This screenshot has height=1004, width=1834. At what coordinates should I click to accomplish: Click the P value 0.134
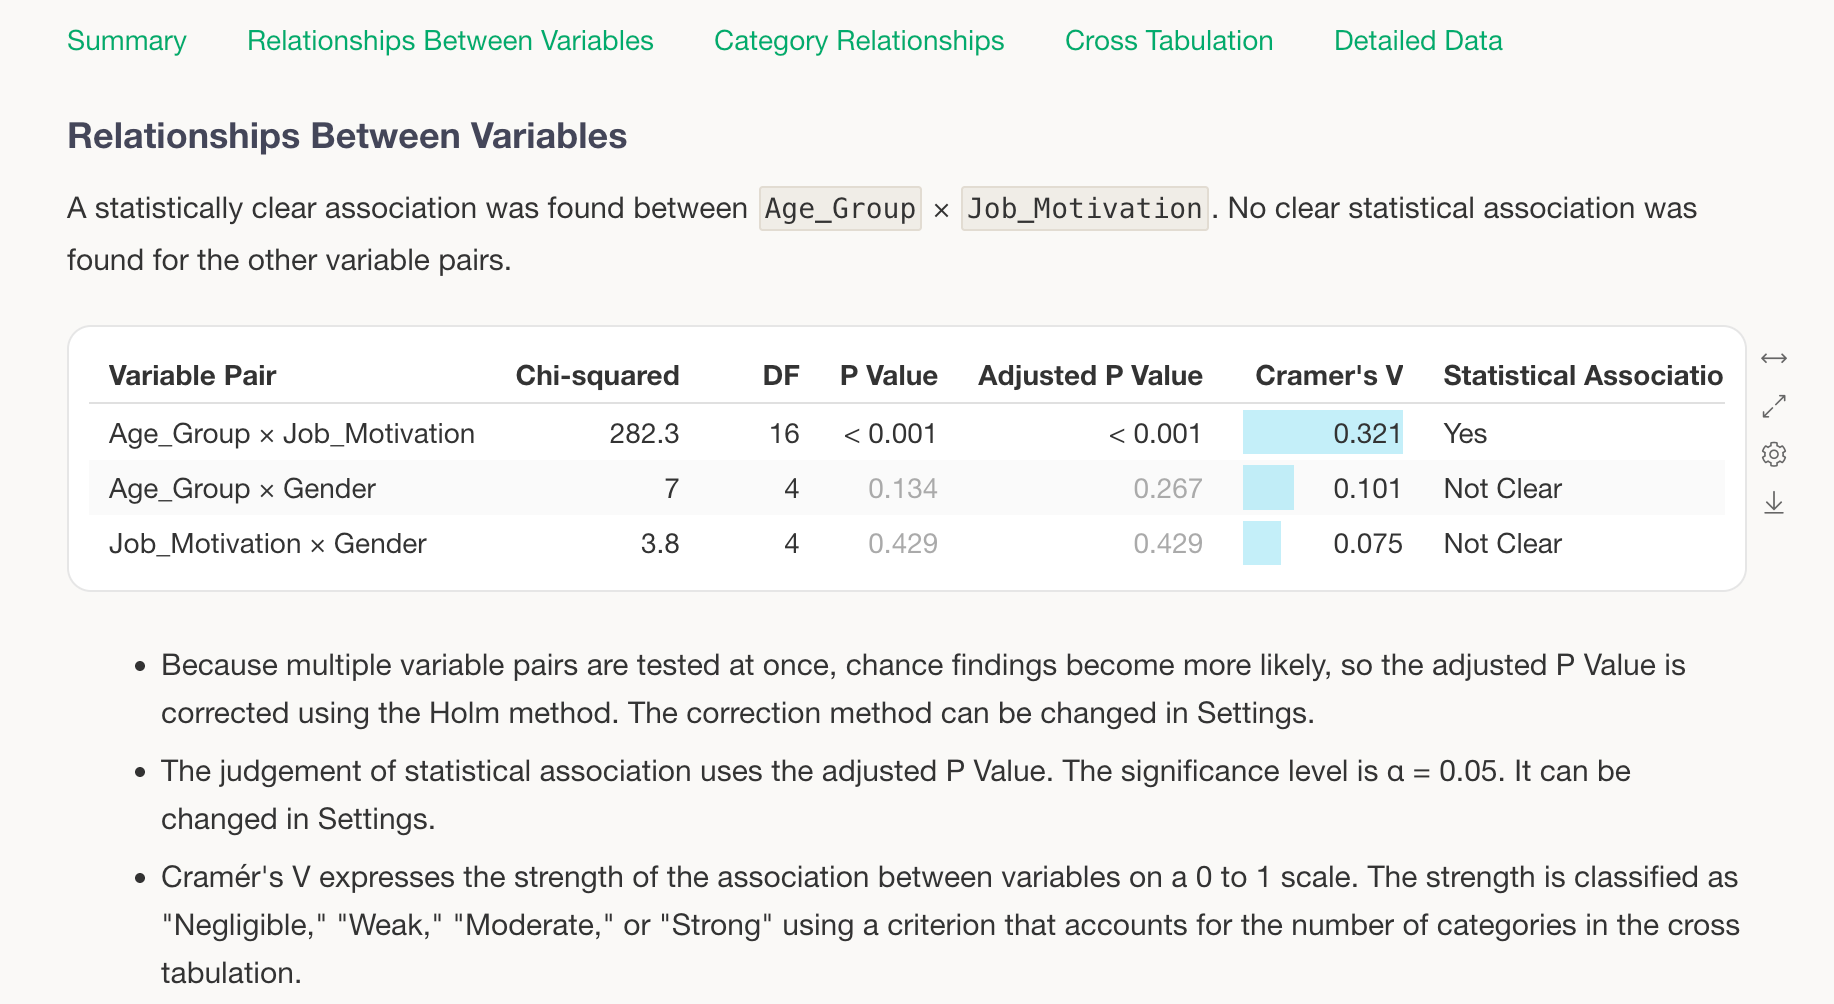(902, 489)
